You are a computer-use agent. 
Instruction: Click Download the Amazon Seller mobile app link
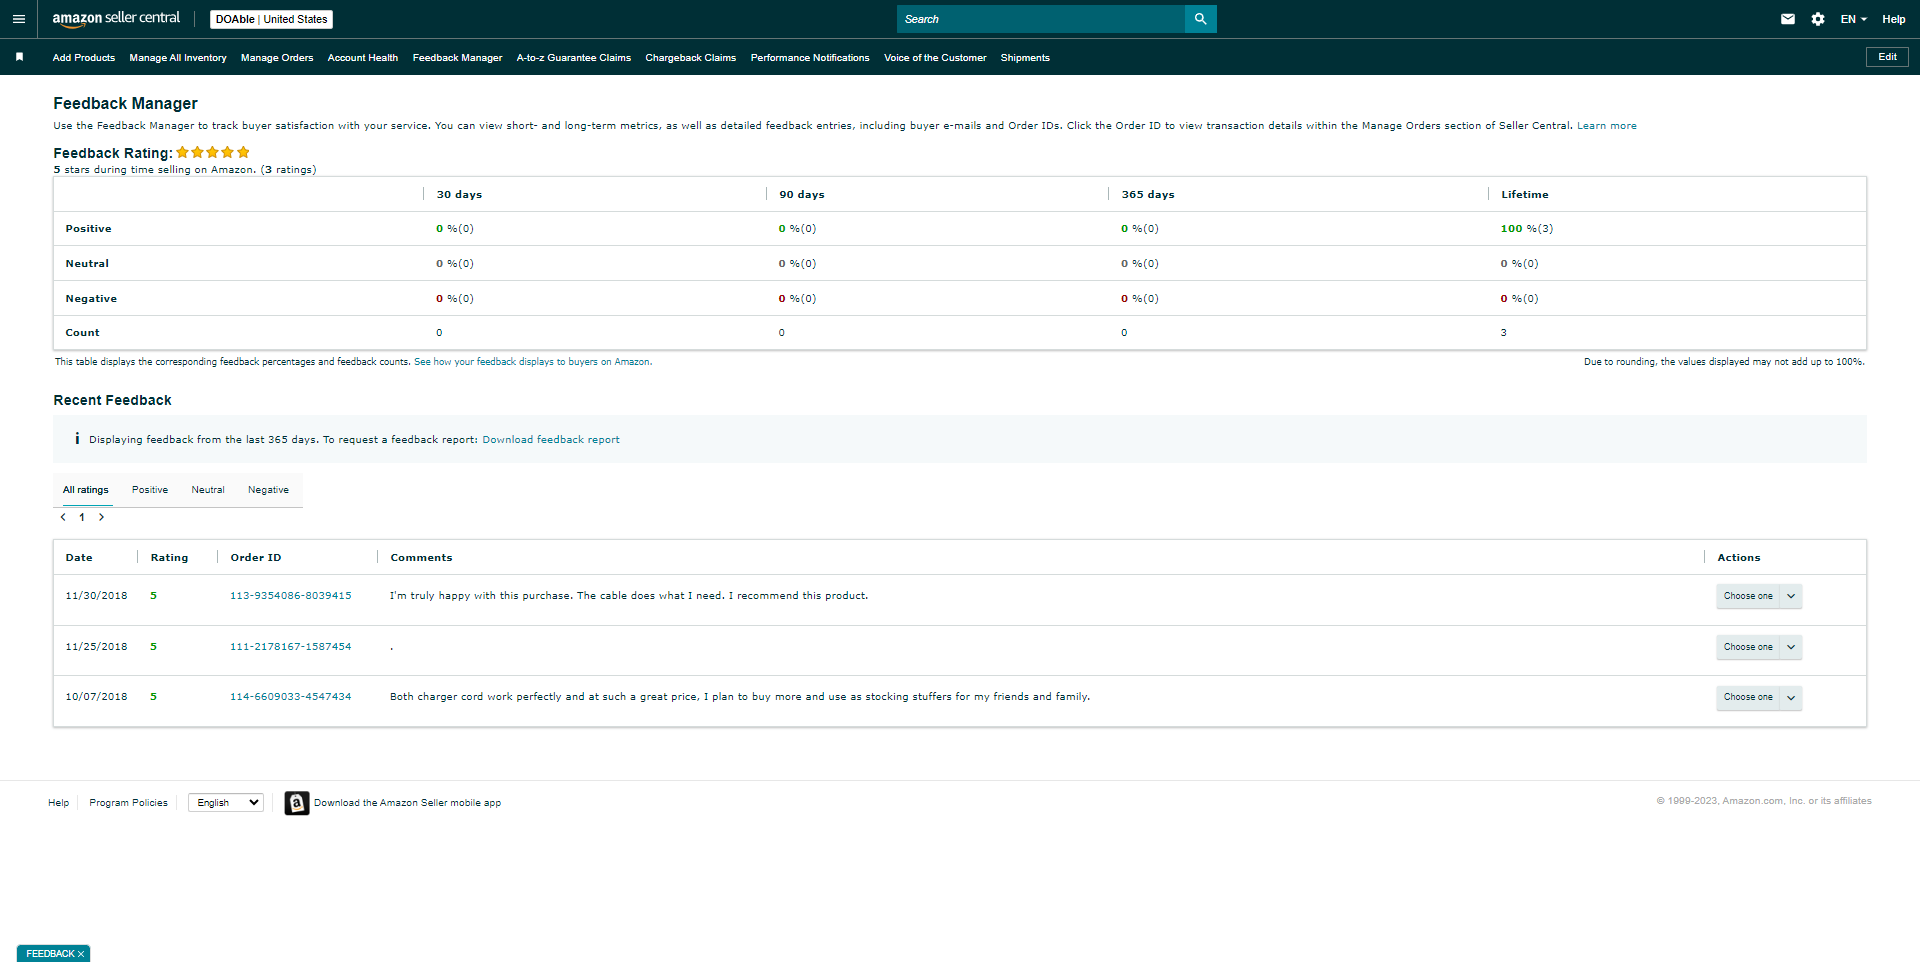(x=407, y=803)
